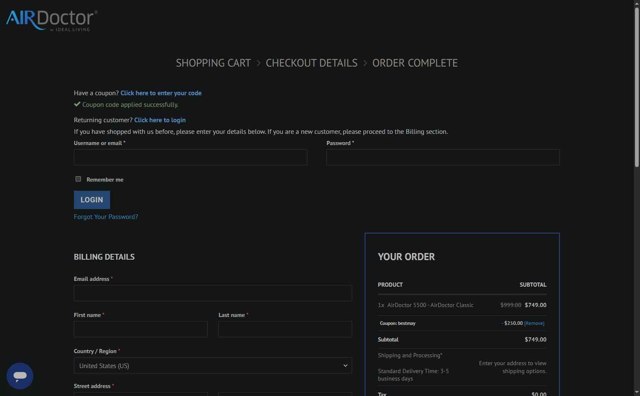This screenshot has width=640, height=396.
Task: Click here to enter your coupon code
Action: tap(161, 93)
